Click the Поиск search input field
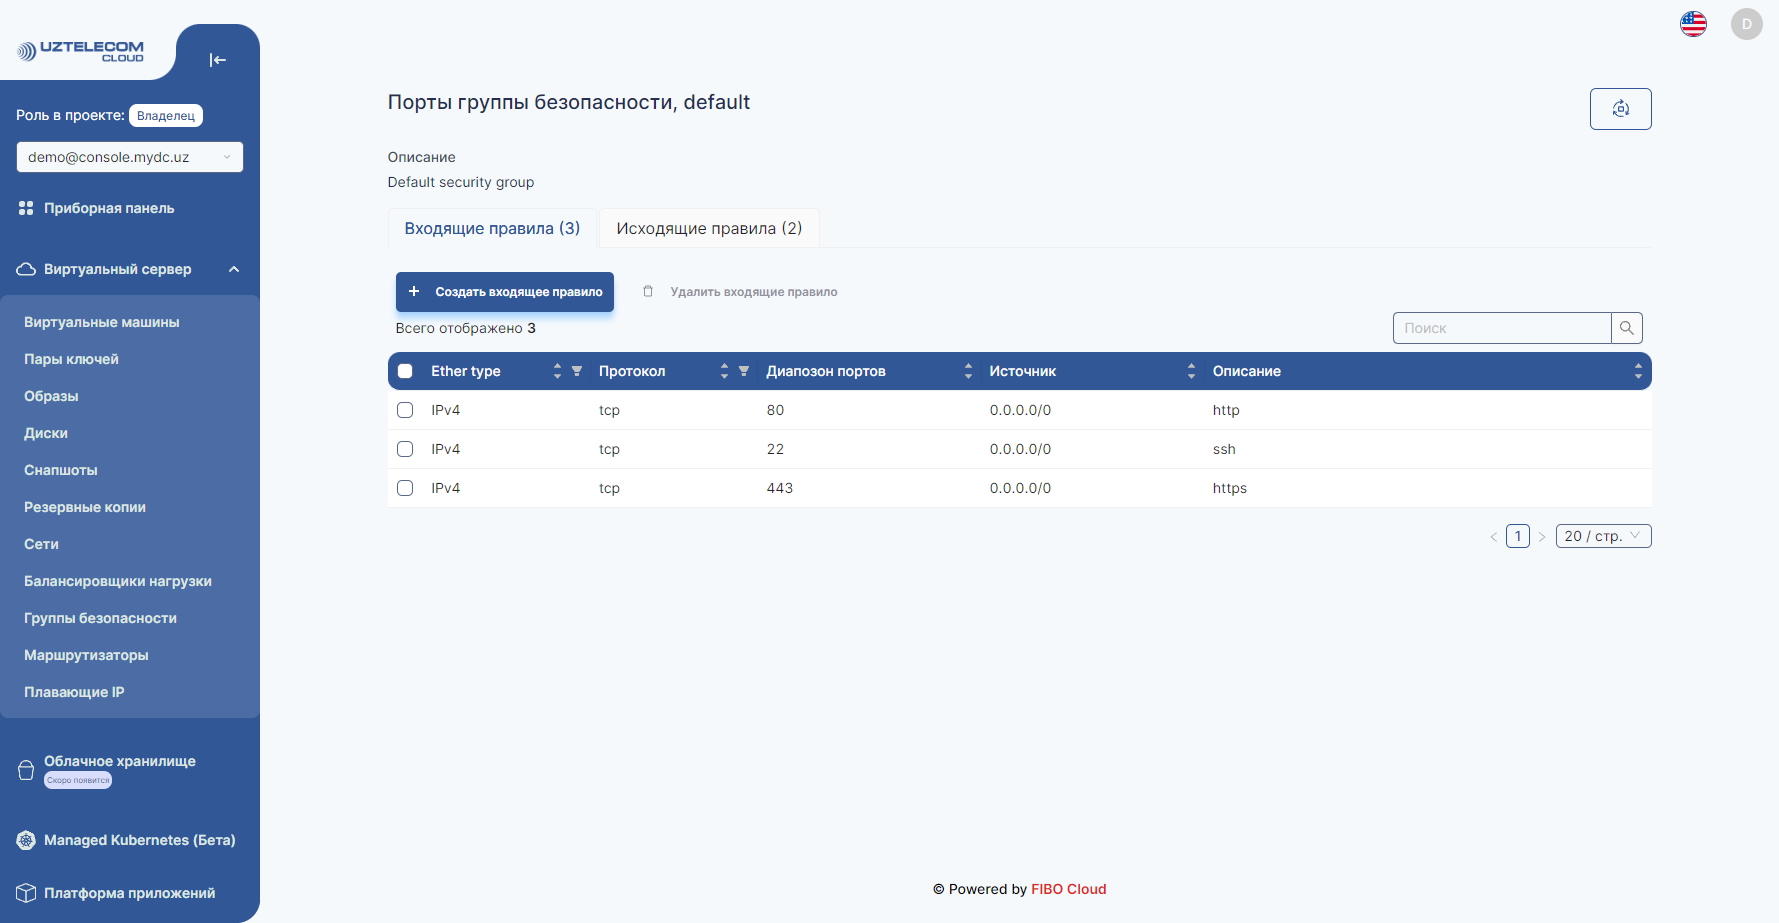The height and width of the screenshot is (923, 1779). coord(1501,328)
